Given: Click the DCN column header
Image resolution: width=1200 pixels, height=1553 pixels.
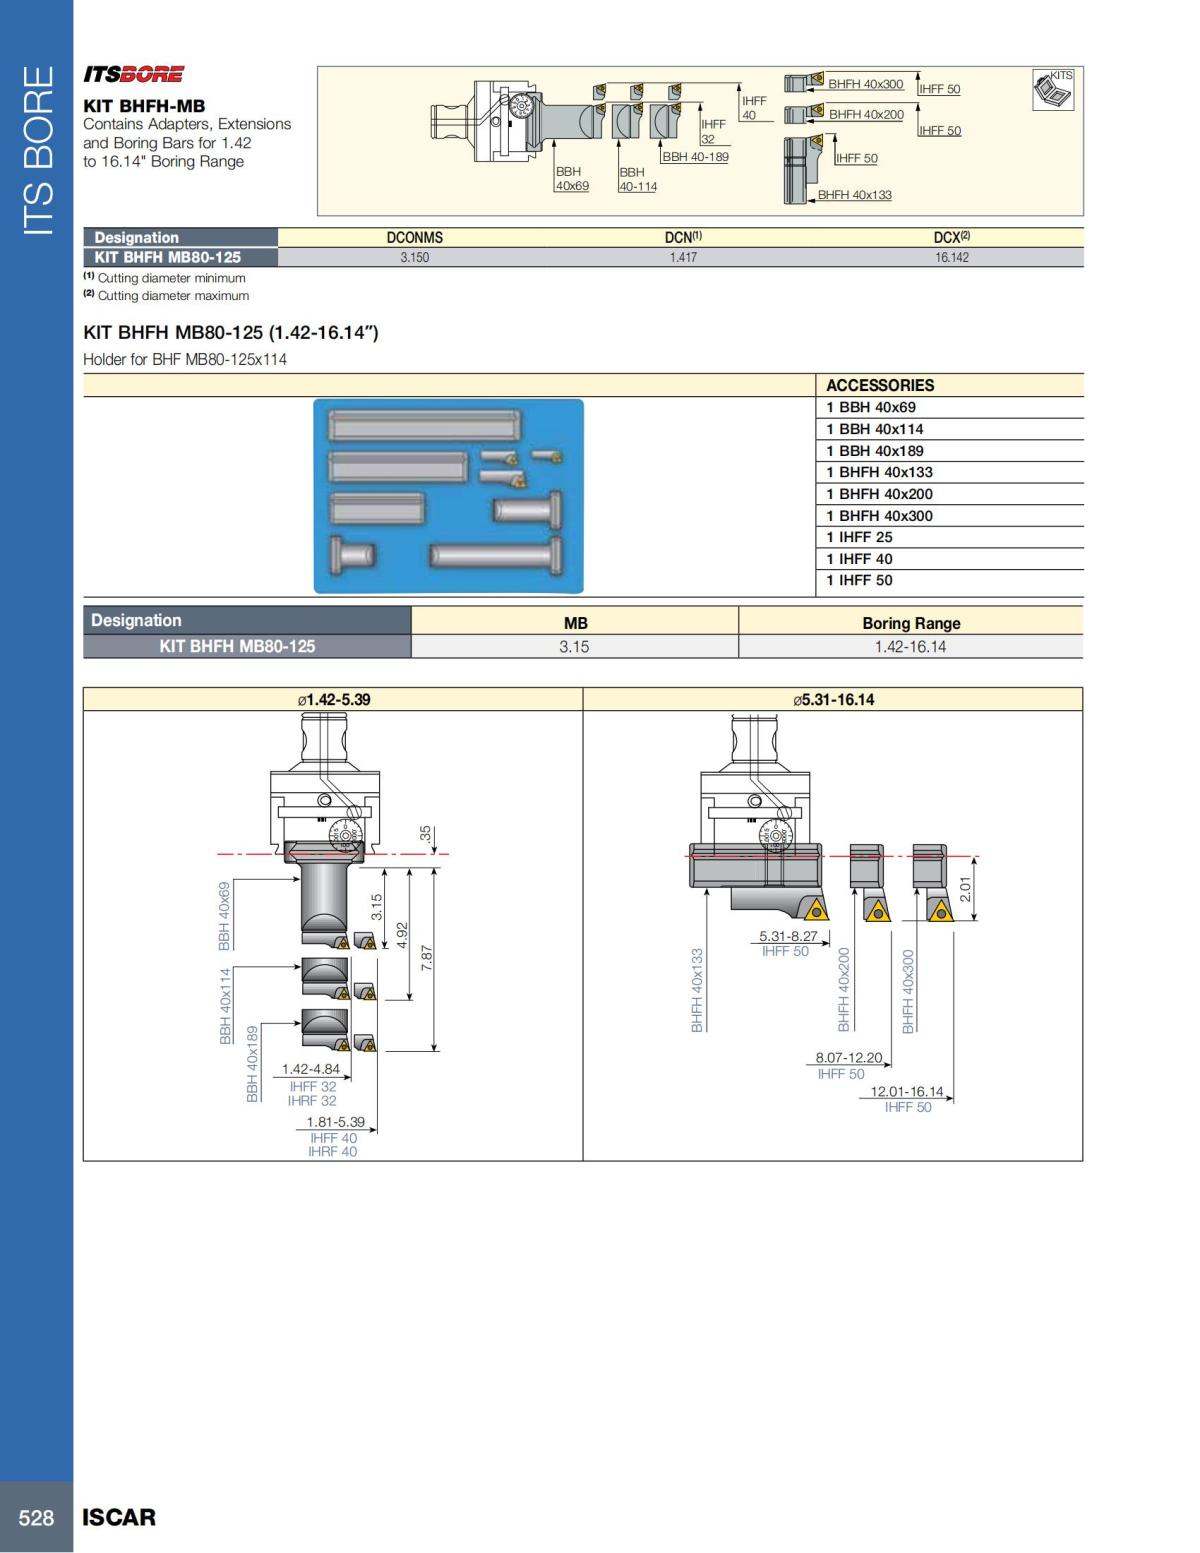Looking at the screenshot, I should pyautogui.click(x=683, y=238).
